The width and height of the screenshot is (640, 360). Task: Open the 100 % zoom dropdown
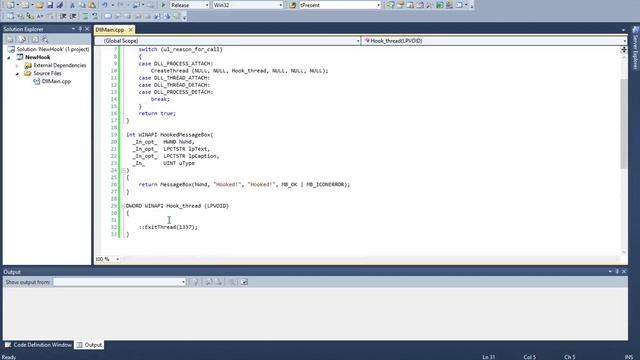pyautogui.click(x=117, y=259)
